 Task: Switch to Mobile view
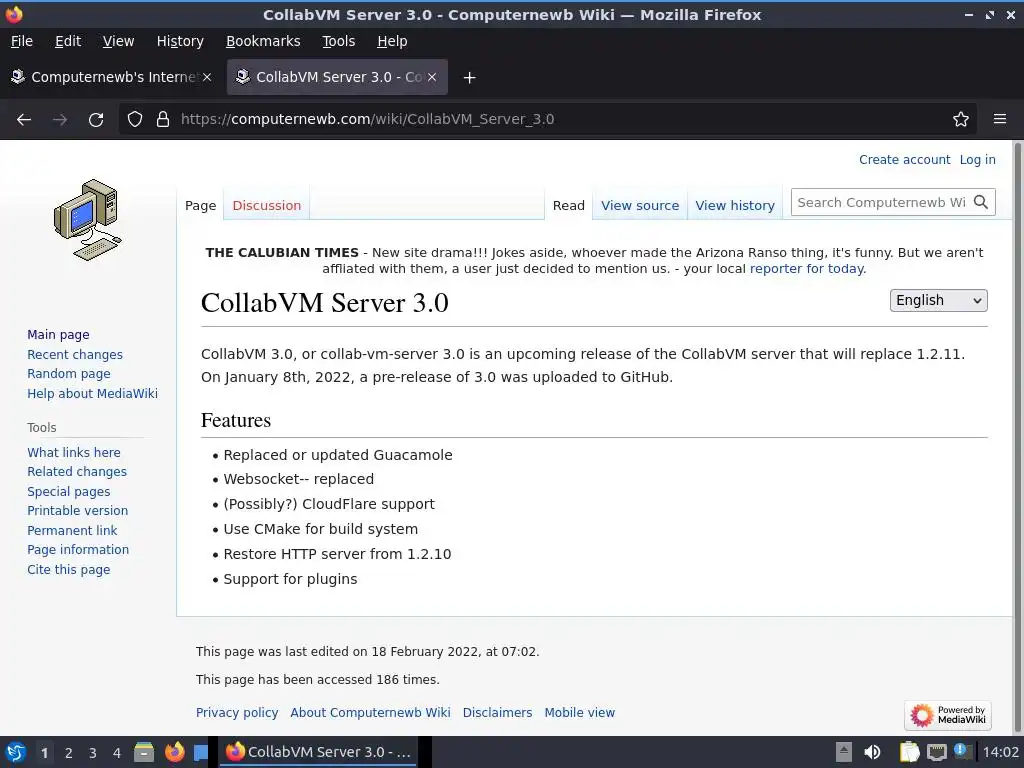tap(580, 712)
